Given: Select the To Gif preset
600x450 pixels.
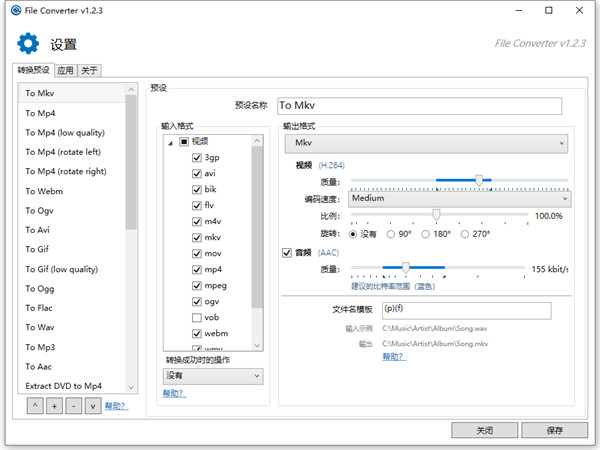Looking at the screenshot, I should click(72, 249).
